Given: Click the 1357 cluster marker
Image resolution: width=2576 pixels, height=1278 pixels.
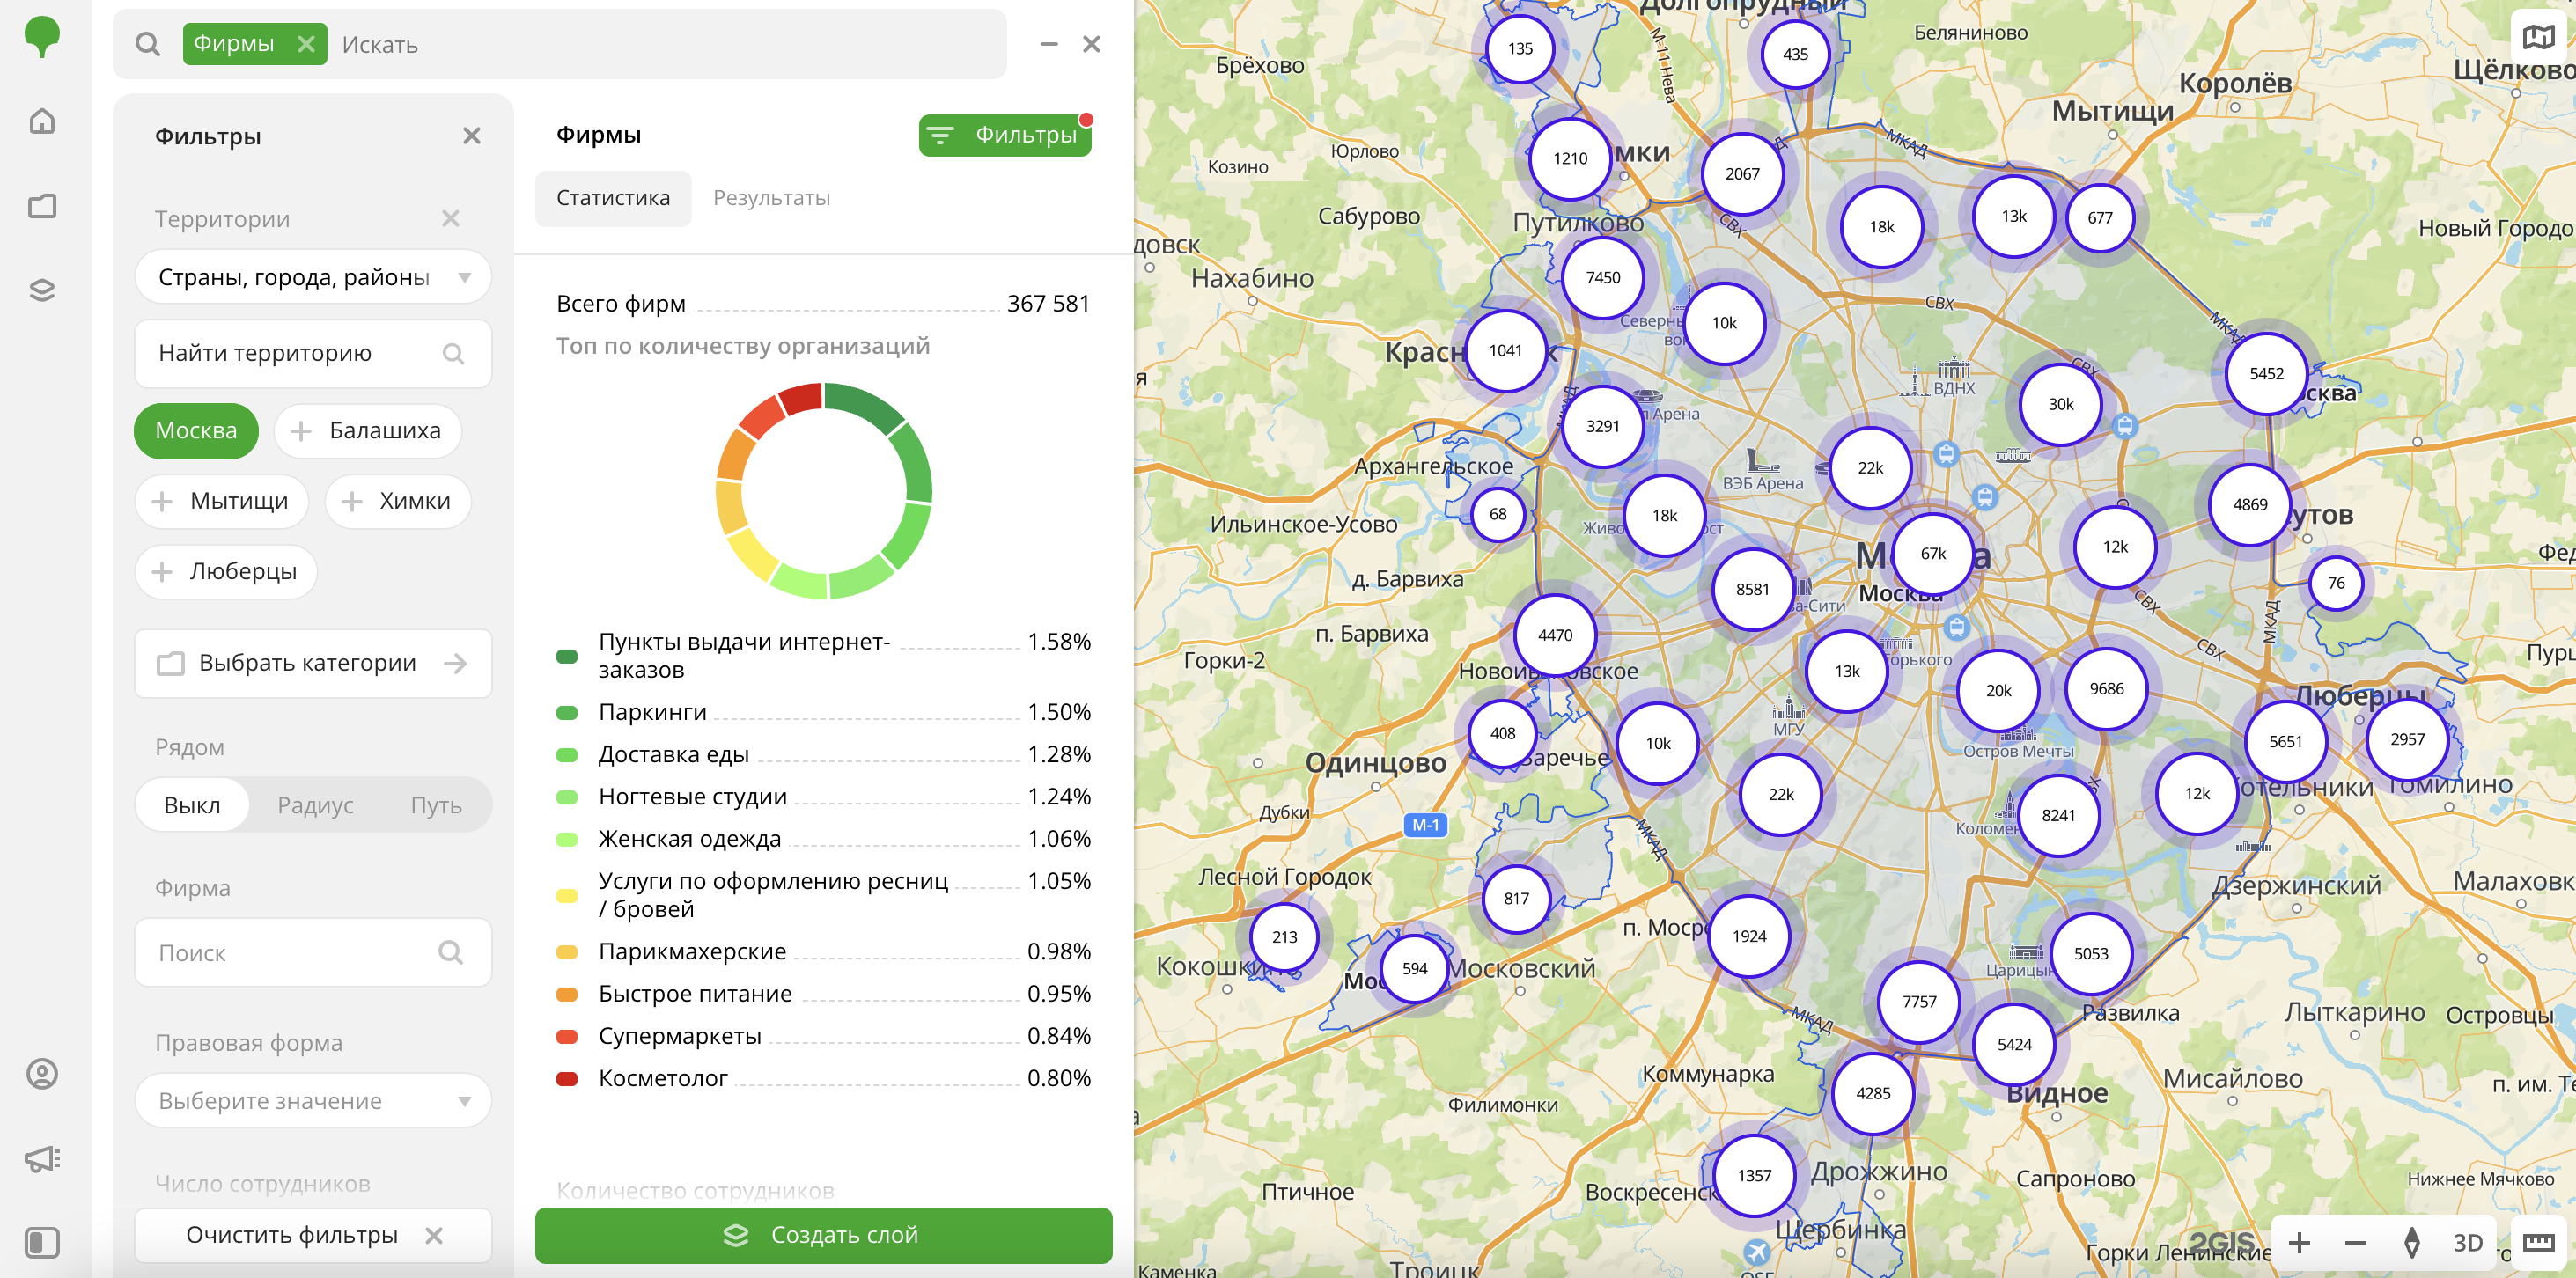Looking at the screenshot, I should click(1754, 1175).
